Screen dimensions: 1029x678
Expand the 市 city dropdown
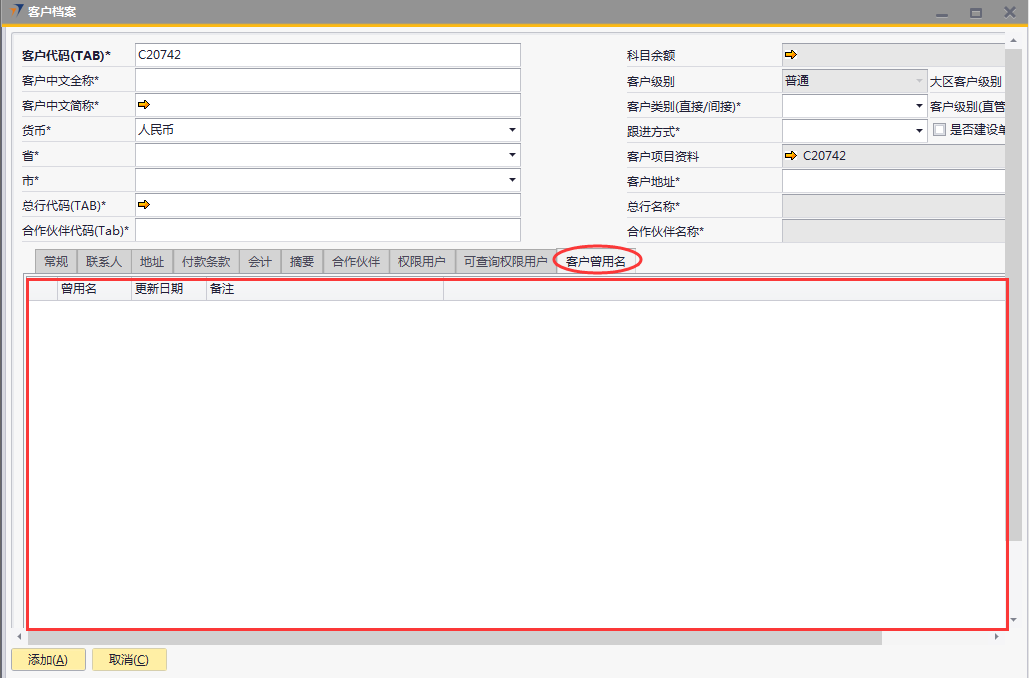[x=512, y=180]
